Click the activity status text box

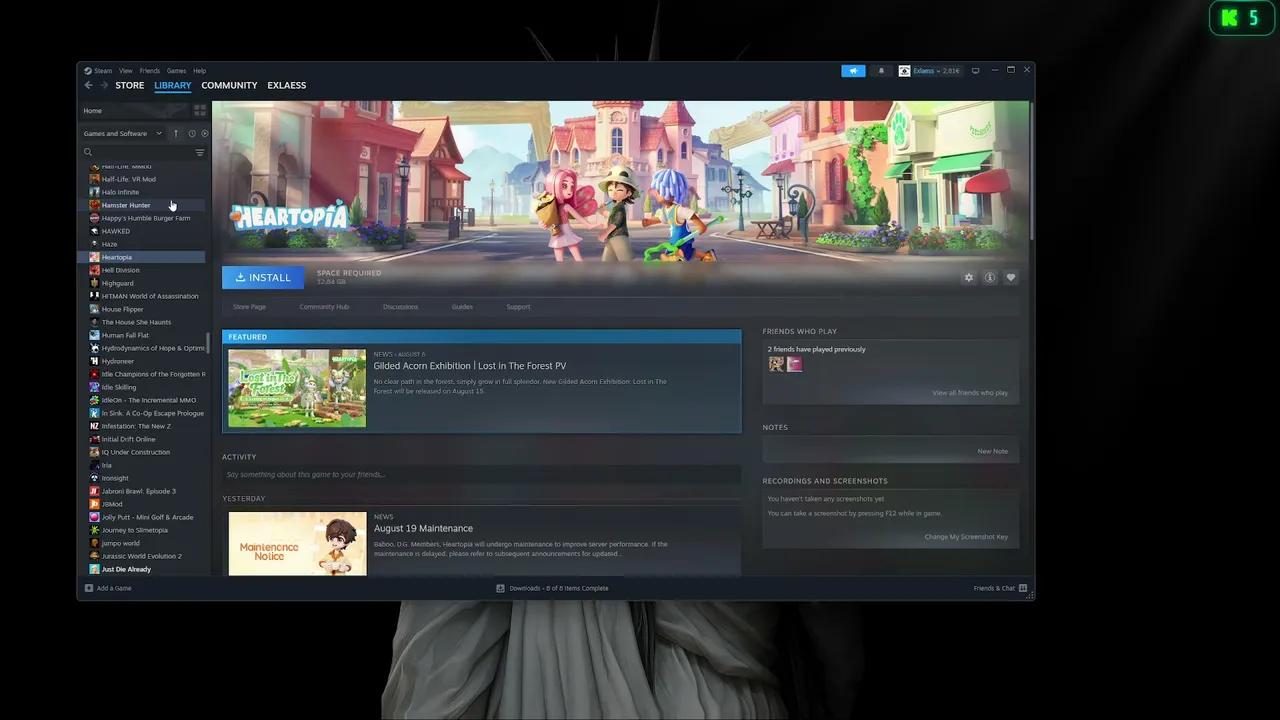[x=481, y=474]
